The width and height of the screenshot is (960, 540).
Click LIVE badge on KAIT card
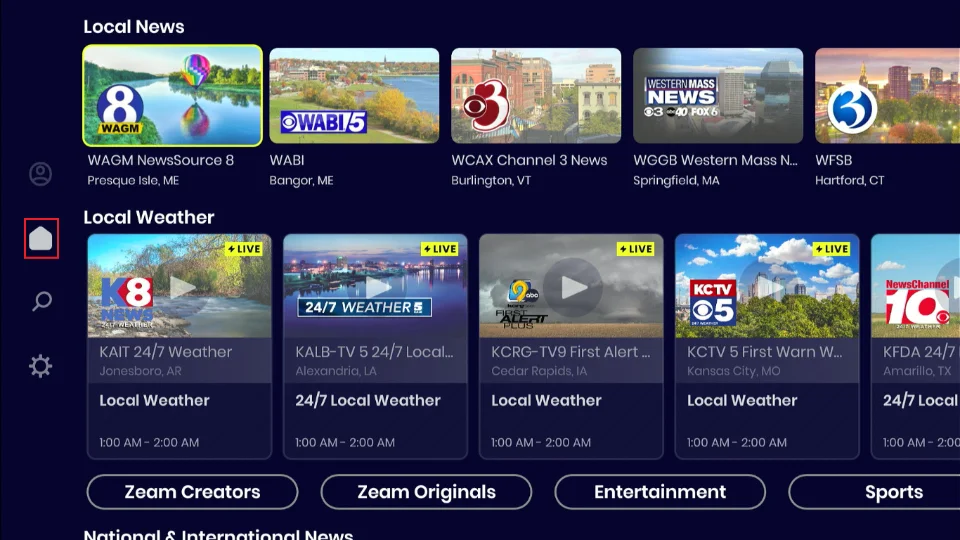pos(244,249)
